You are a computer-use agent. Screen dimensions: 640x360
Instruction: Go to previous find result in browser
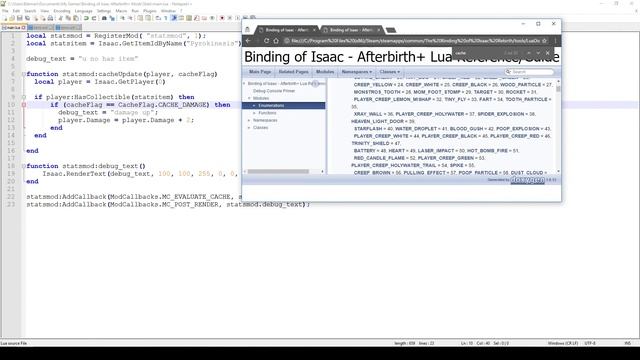[529, 53]
